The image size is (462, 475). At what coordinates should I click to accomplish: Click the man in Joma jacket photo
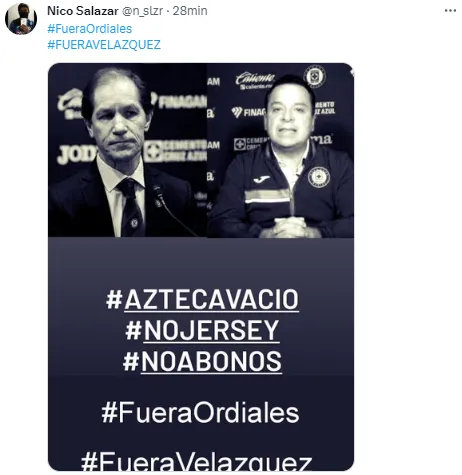pos(281,150)
